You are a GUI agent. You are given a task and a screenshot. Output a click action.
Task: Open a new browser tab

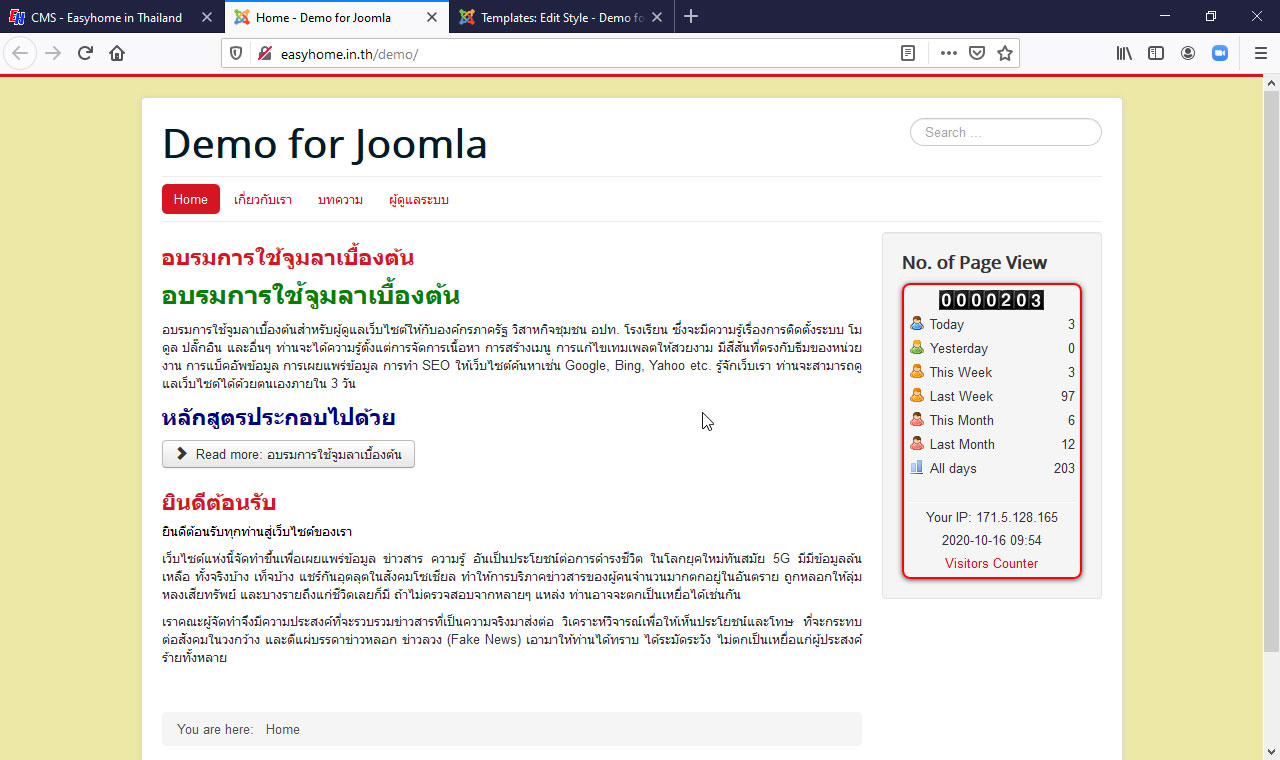[x=691, y=17]
